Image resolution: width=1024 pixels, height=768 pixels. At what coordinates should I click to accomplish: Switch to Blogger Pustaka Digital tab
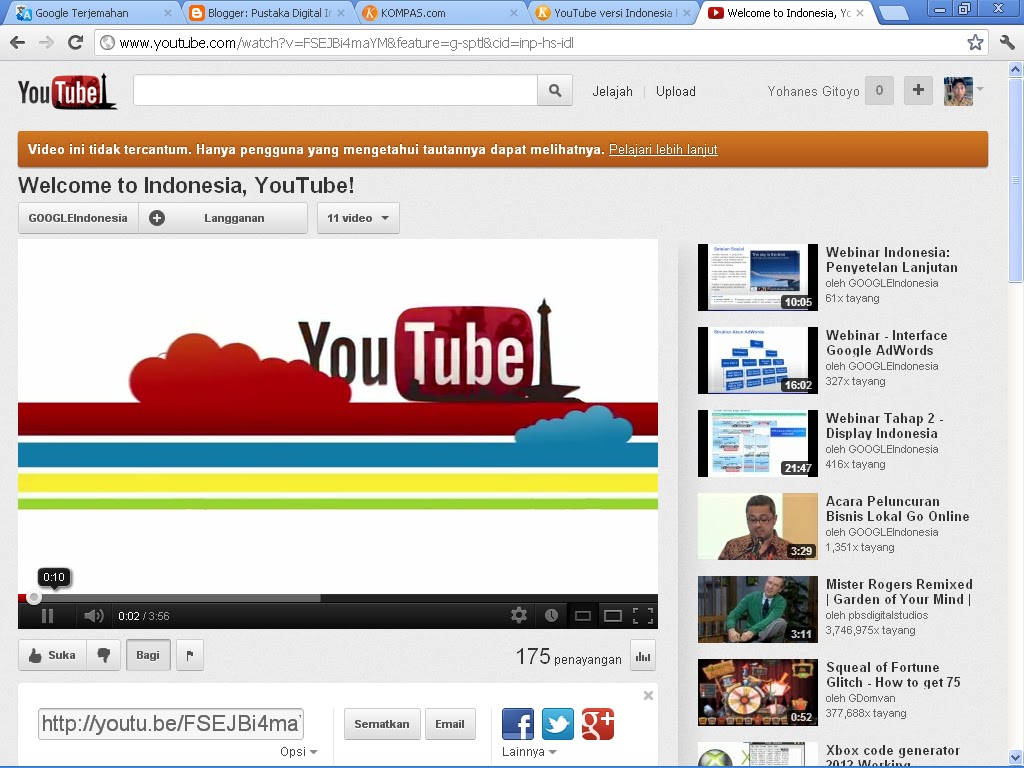coord(268,12)
